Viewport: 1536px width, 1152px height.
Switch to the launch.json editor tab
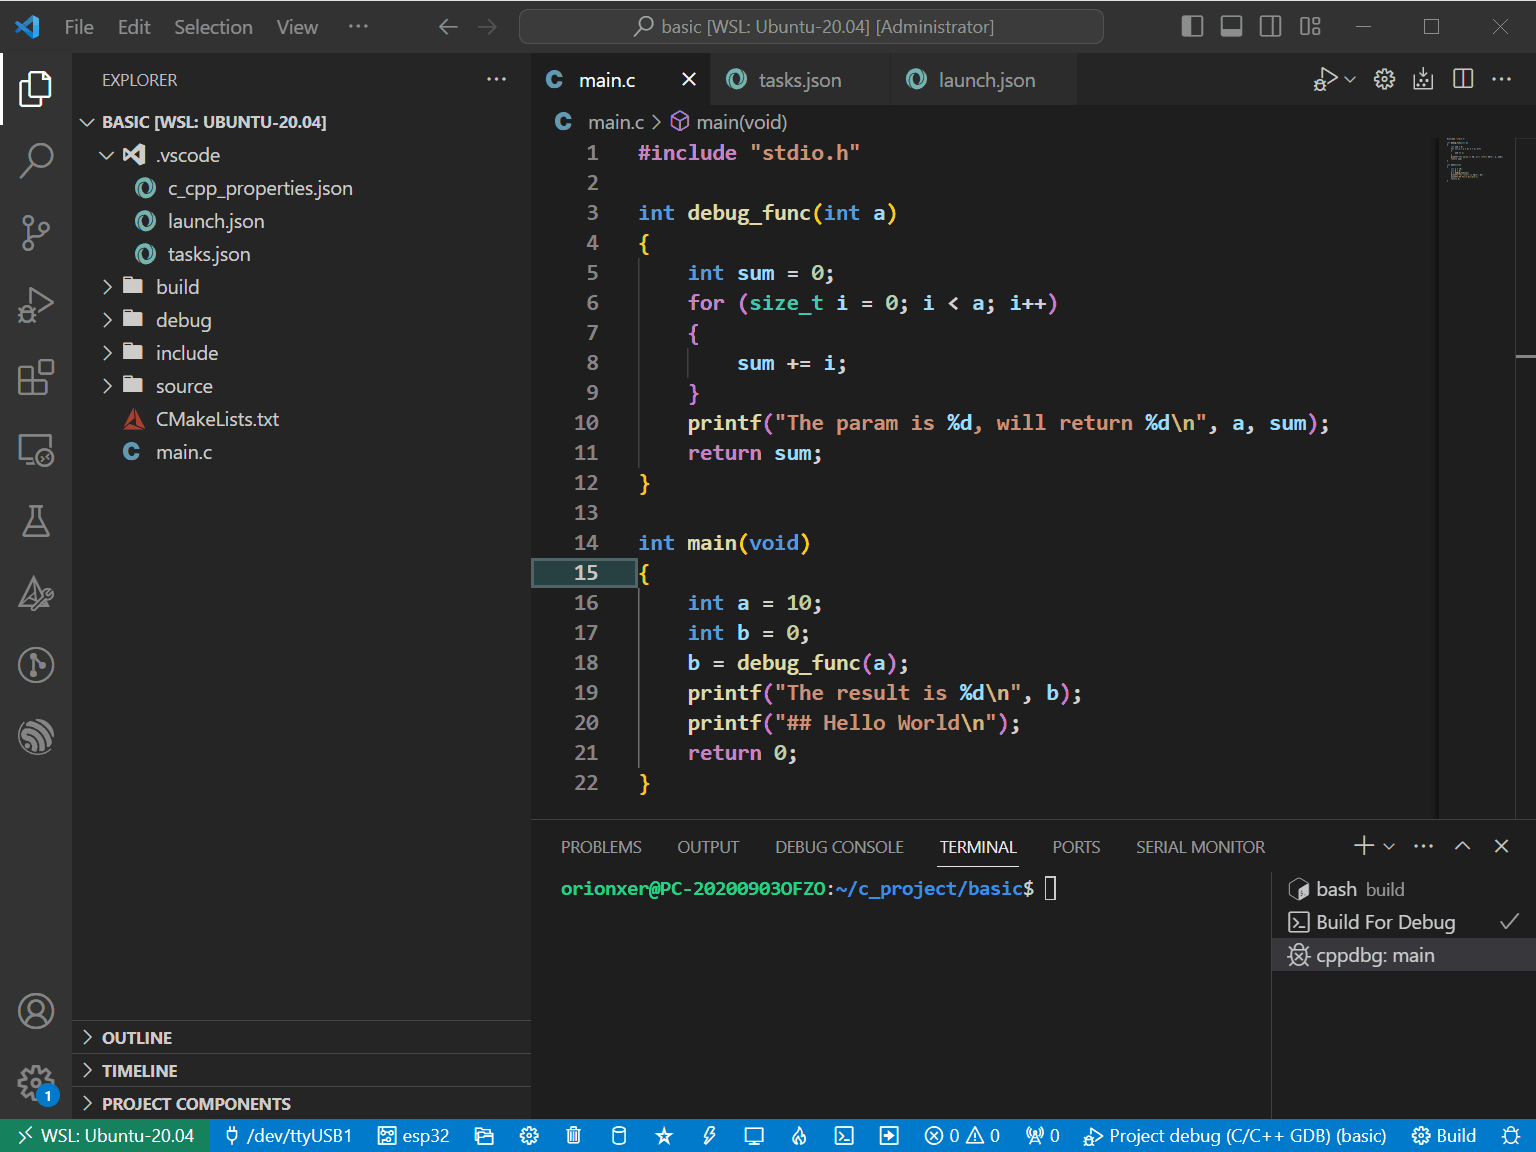[986, 80]
